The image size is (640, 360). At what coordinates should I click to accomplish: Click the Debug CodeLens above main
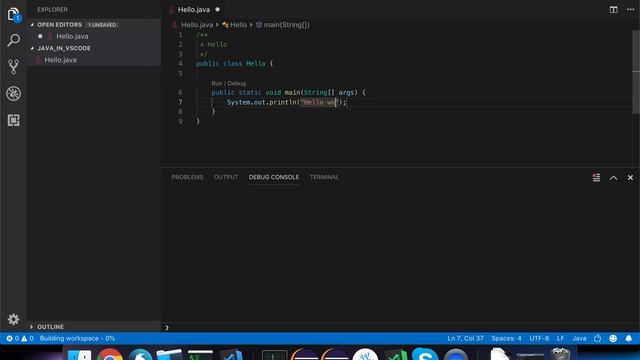point(237,83)
